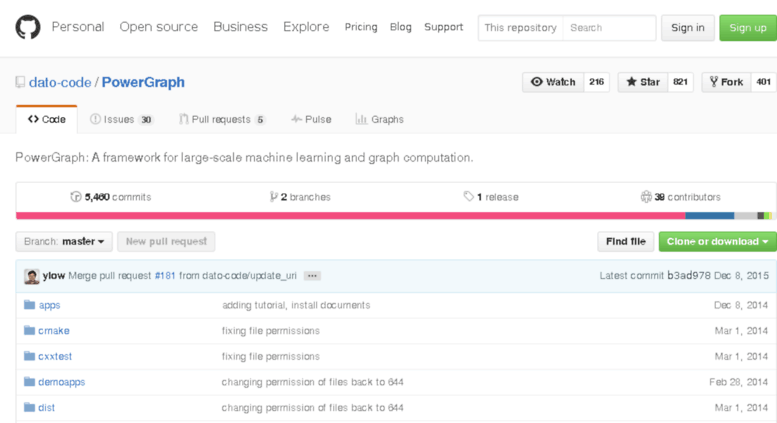Viewport: 777px width, 423px height.
Task: Click the cxxtest folder icon
Action: (30, 356)
